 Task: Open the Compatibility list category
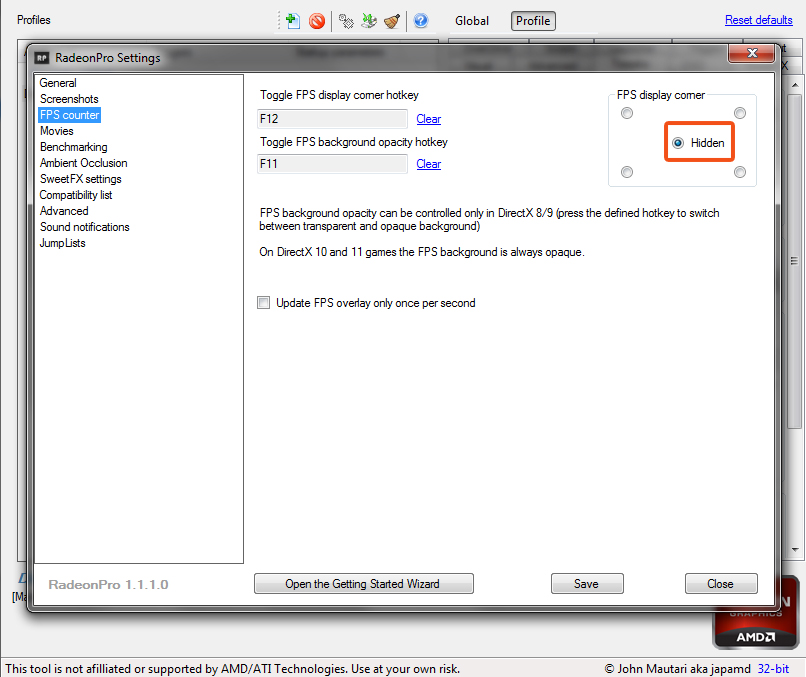pyautogui.click(x=76, y=195)
